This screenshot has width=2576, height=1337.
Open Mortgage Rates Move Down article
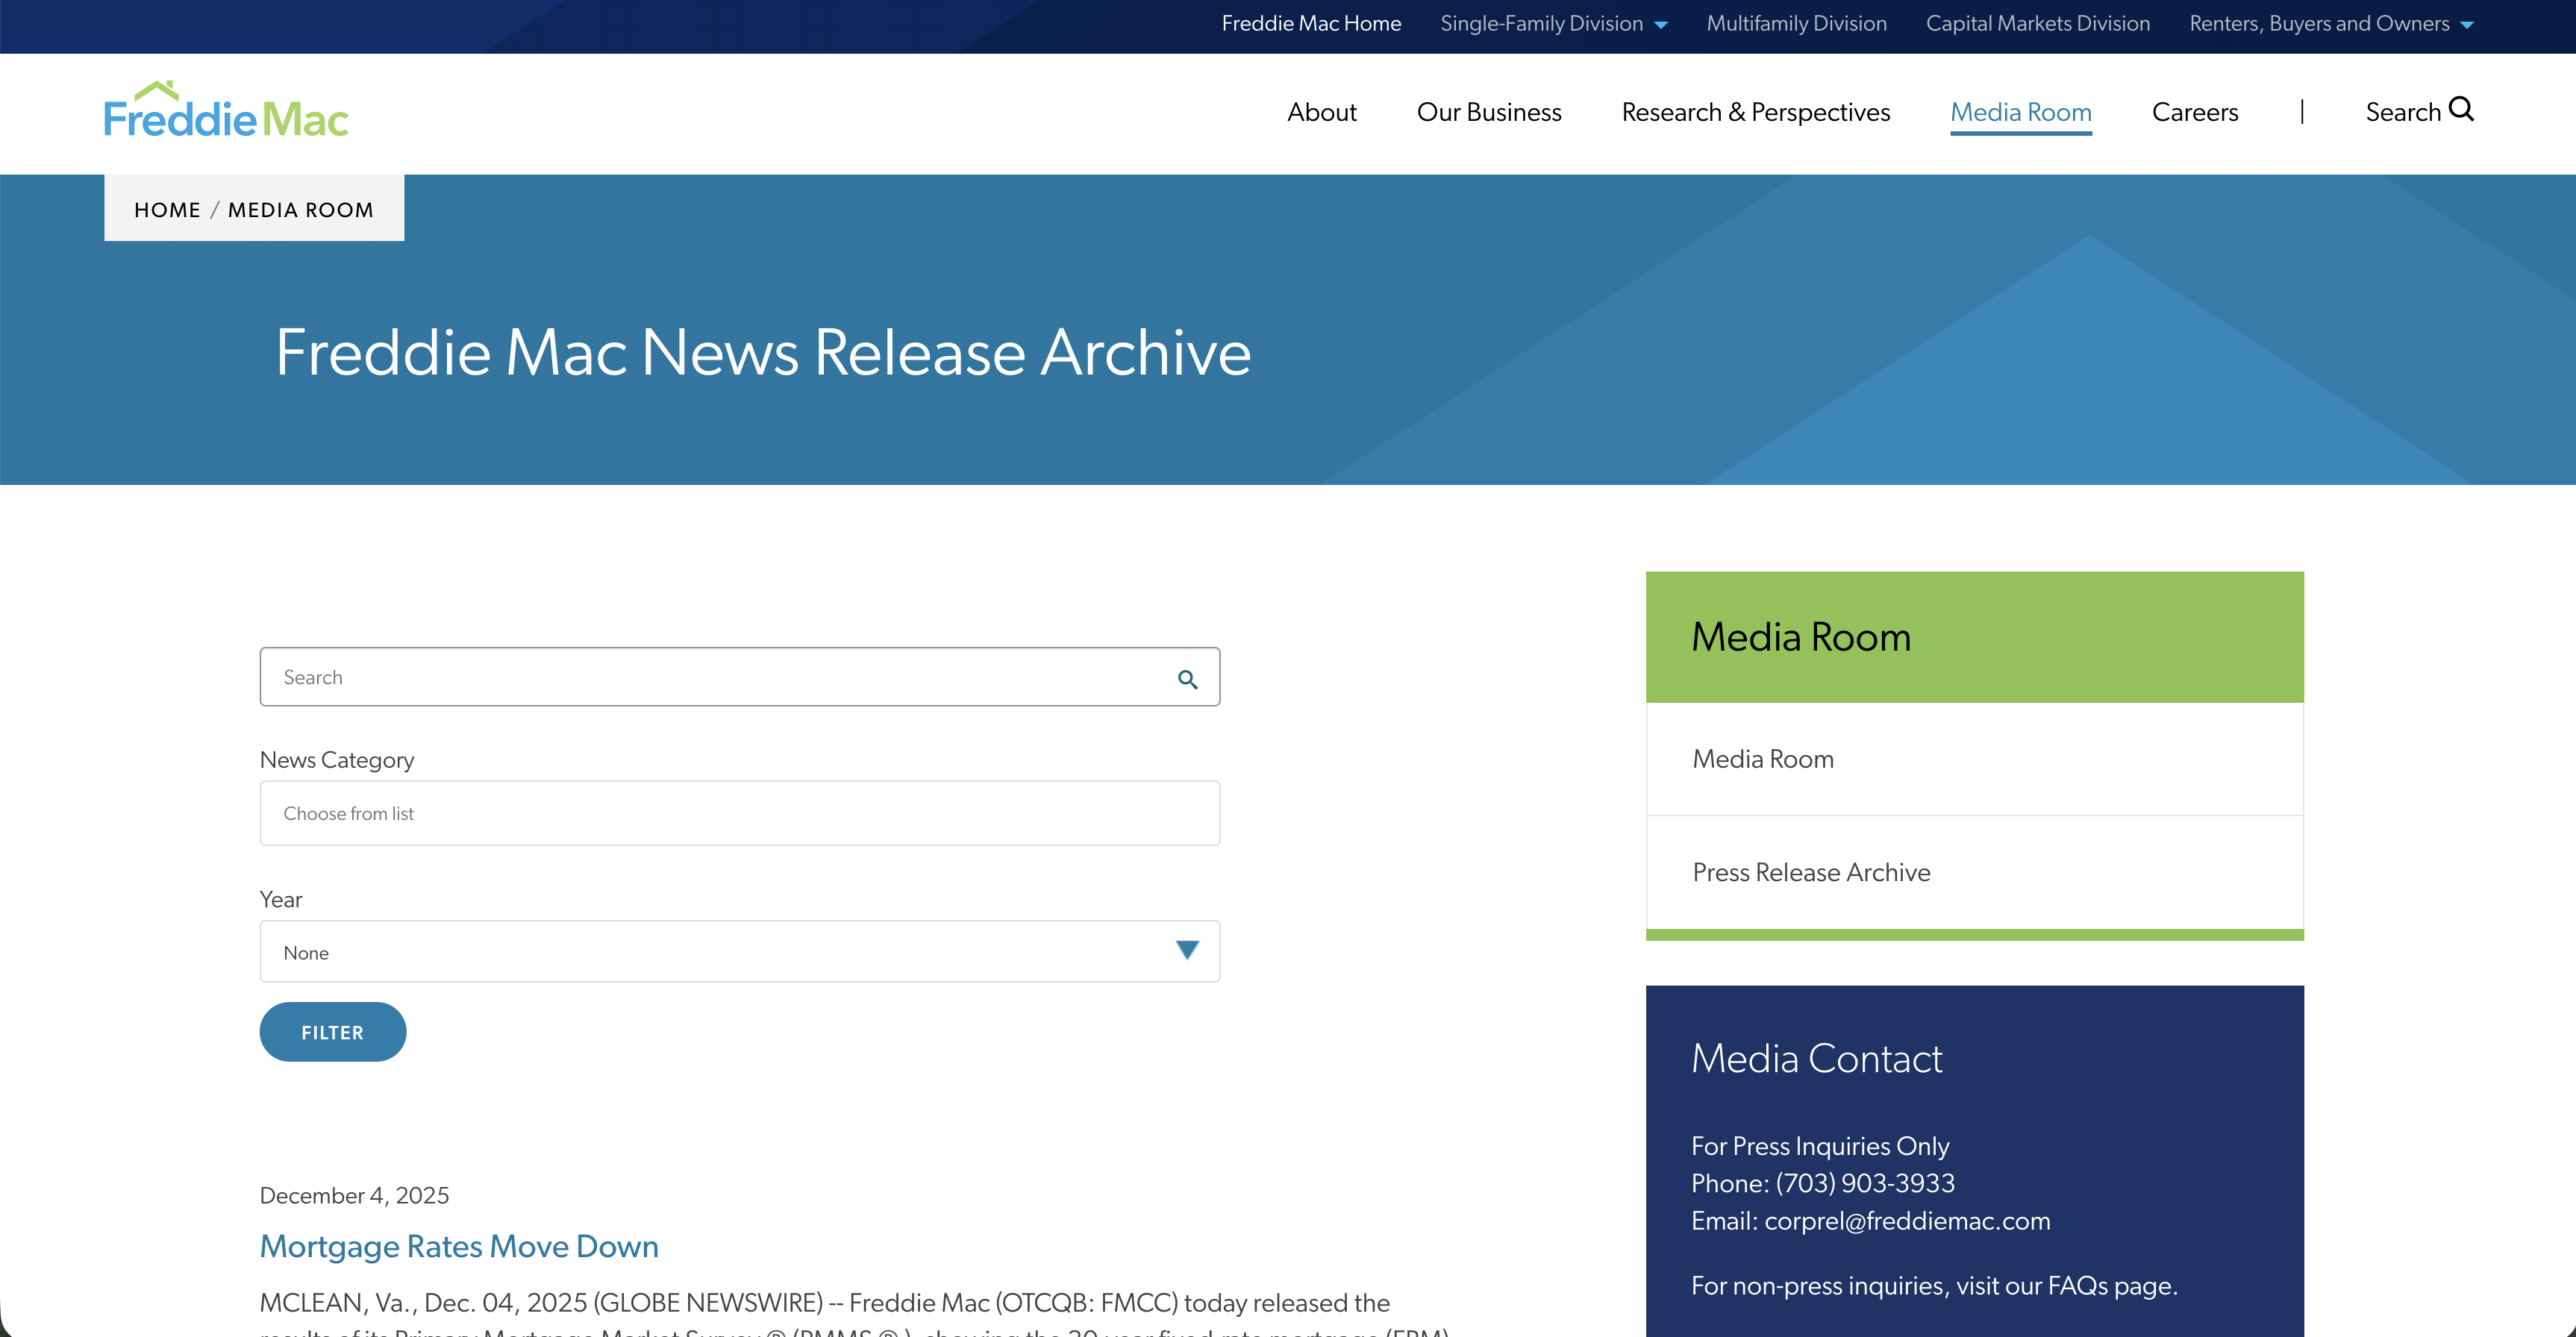(x=458, y=1246)
